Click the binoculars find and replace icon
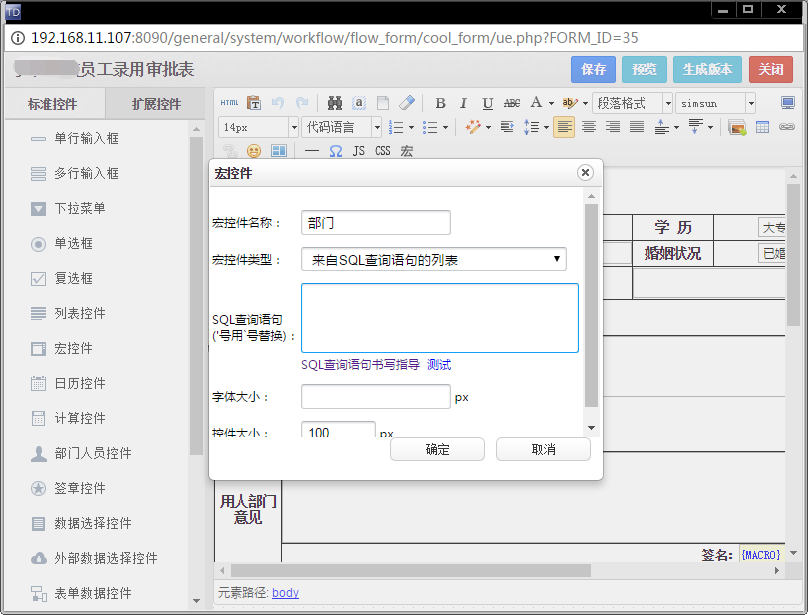The height and width of the screenshot is (615, 808). [334, 103]
